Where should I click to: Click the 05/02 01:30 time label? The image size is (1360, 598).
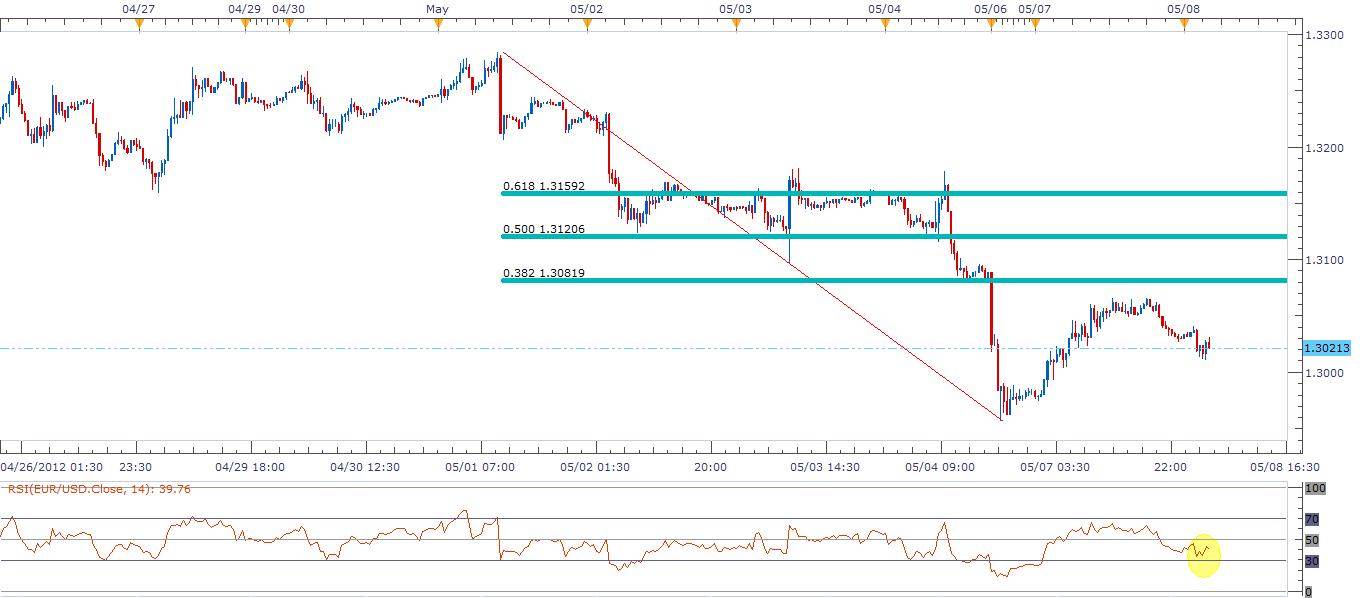click(595, 467)
